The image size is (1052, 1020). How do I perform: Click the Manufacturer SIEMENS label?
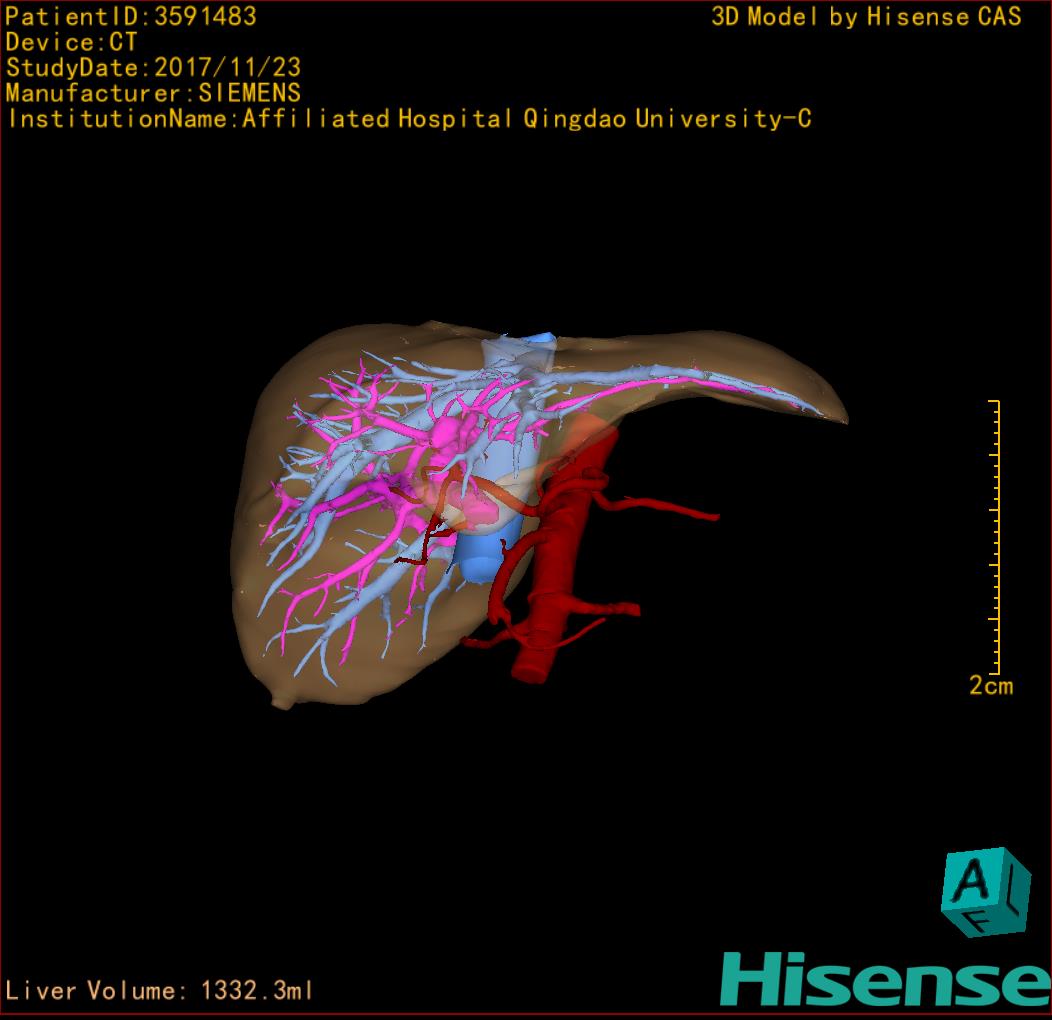153,93
